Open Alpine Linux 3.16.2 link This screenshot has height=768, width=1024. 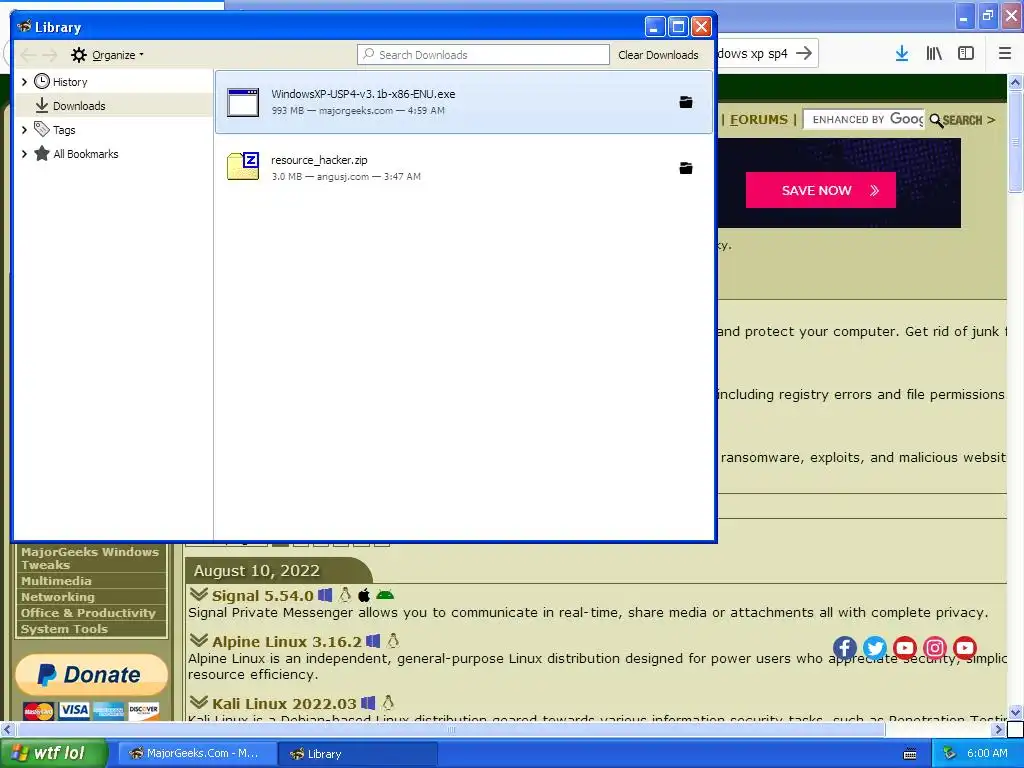point(287,641)
